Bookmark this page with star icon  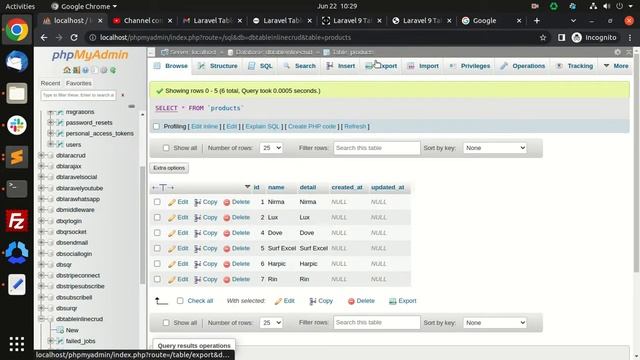[x=543, y=38]
